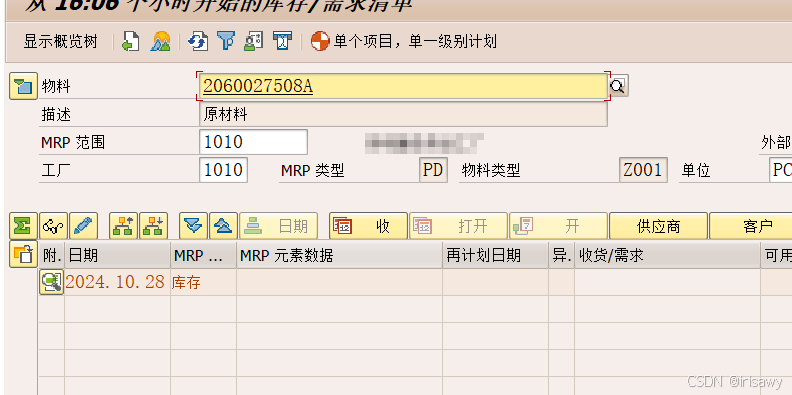Click the 异. column header

(x=562, y=255)
